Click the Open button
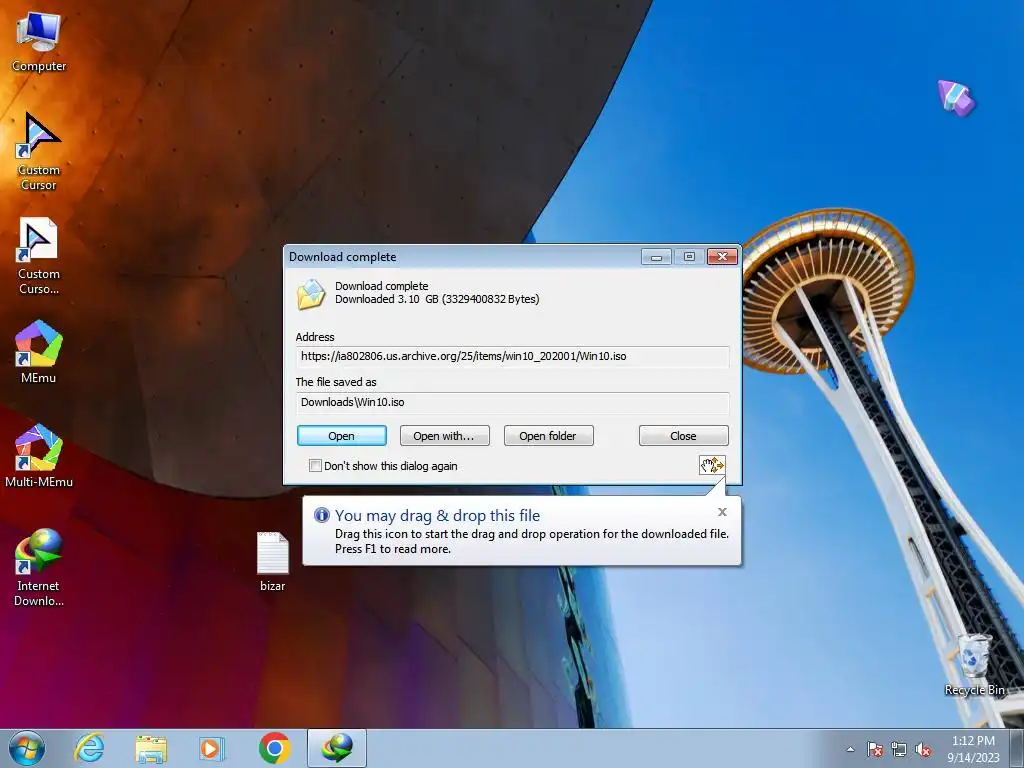Viewport: 1024px width, 768px height. click(x=342, y=436)
